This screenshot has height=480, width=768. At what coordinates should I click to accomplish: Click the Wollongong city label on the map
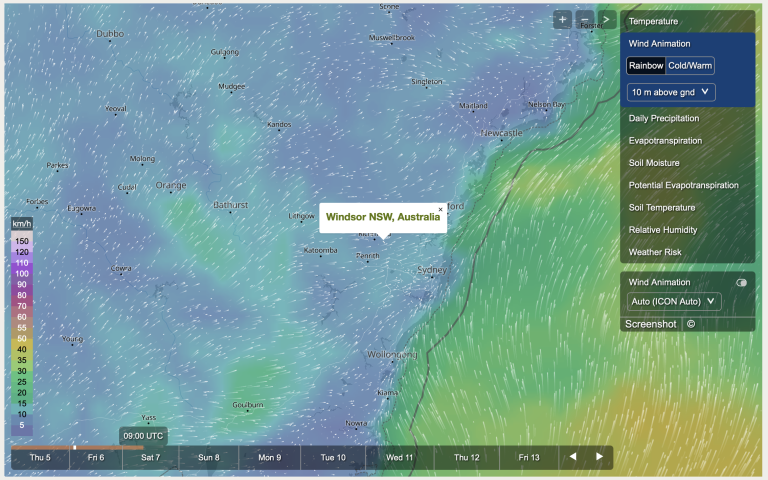pyautogui.click(x=392, y=354)
